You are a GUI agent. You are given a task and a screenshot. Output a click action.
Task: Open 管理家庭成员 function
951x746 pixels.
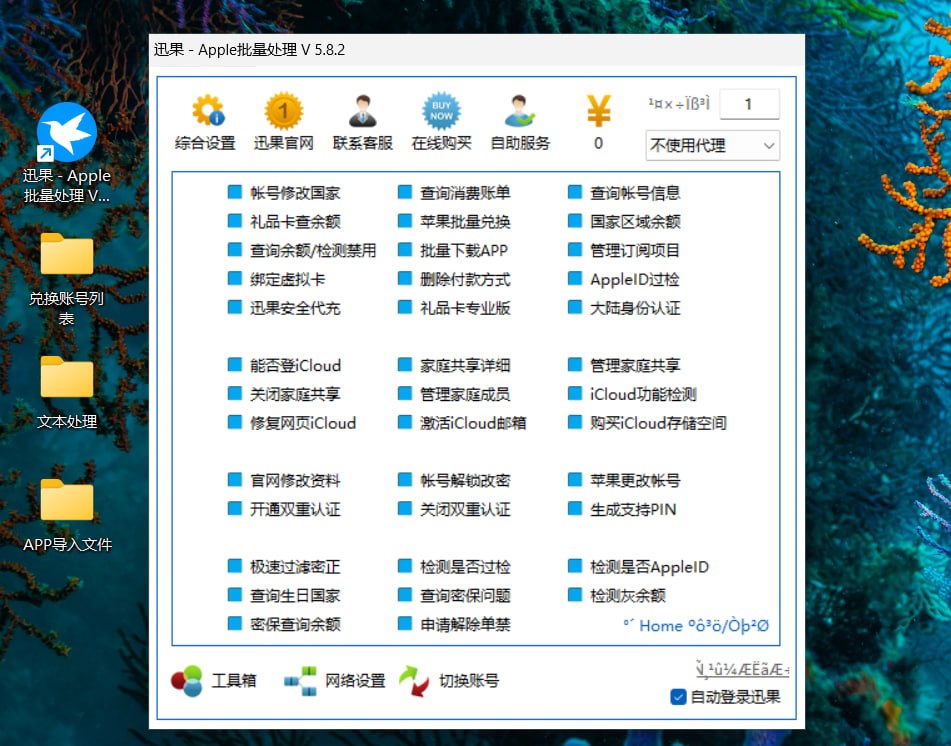(465, 394)
